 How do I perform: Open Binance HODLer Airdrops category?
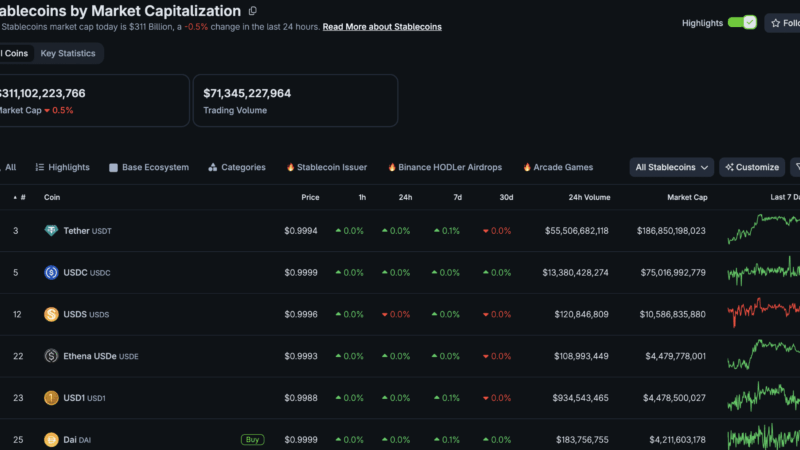coord(445,167)
